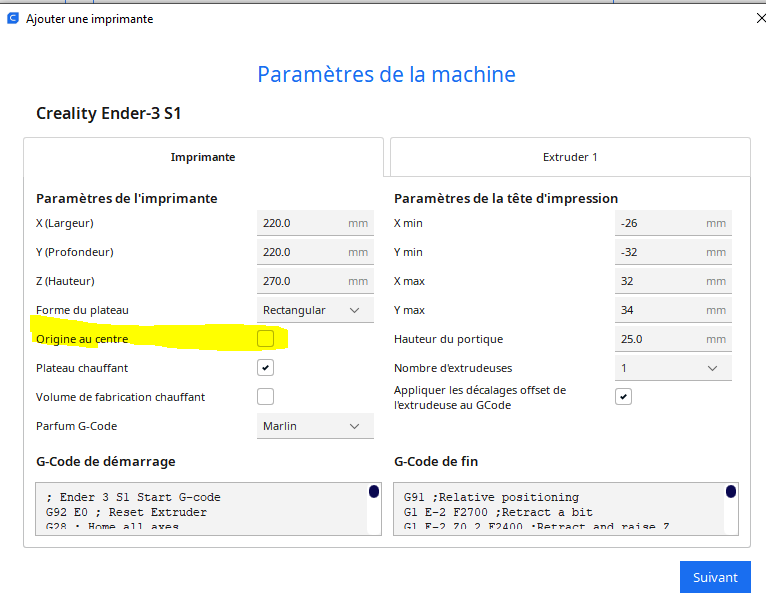Toggle Volume de fabrication chauffant checkbox

[265, 397]
